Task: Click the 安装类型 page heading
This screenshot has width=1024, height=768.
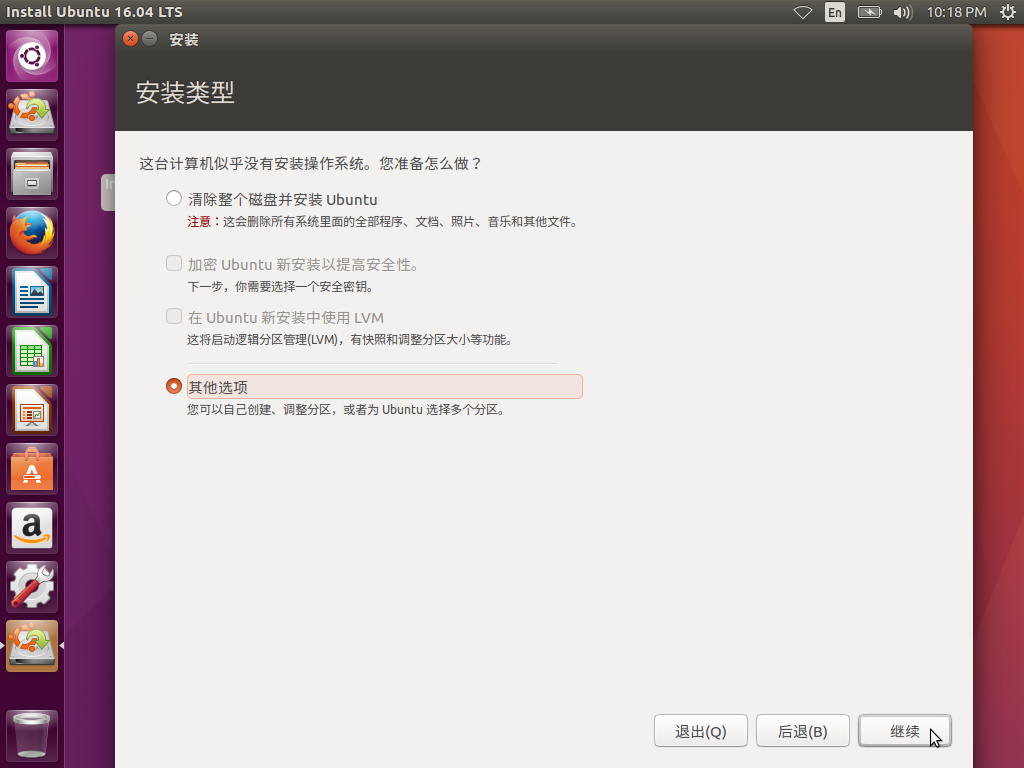Action: click(185, 92)
